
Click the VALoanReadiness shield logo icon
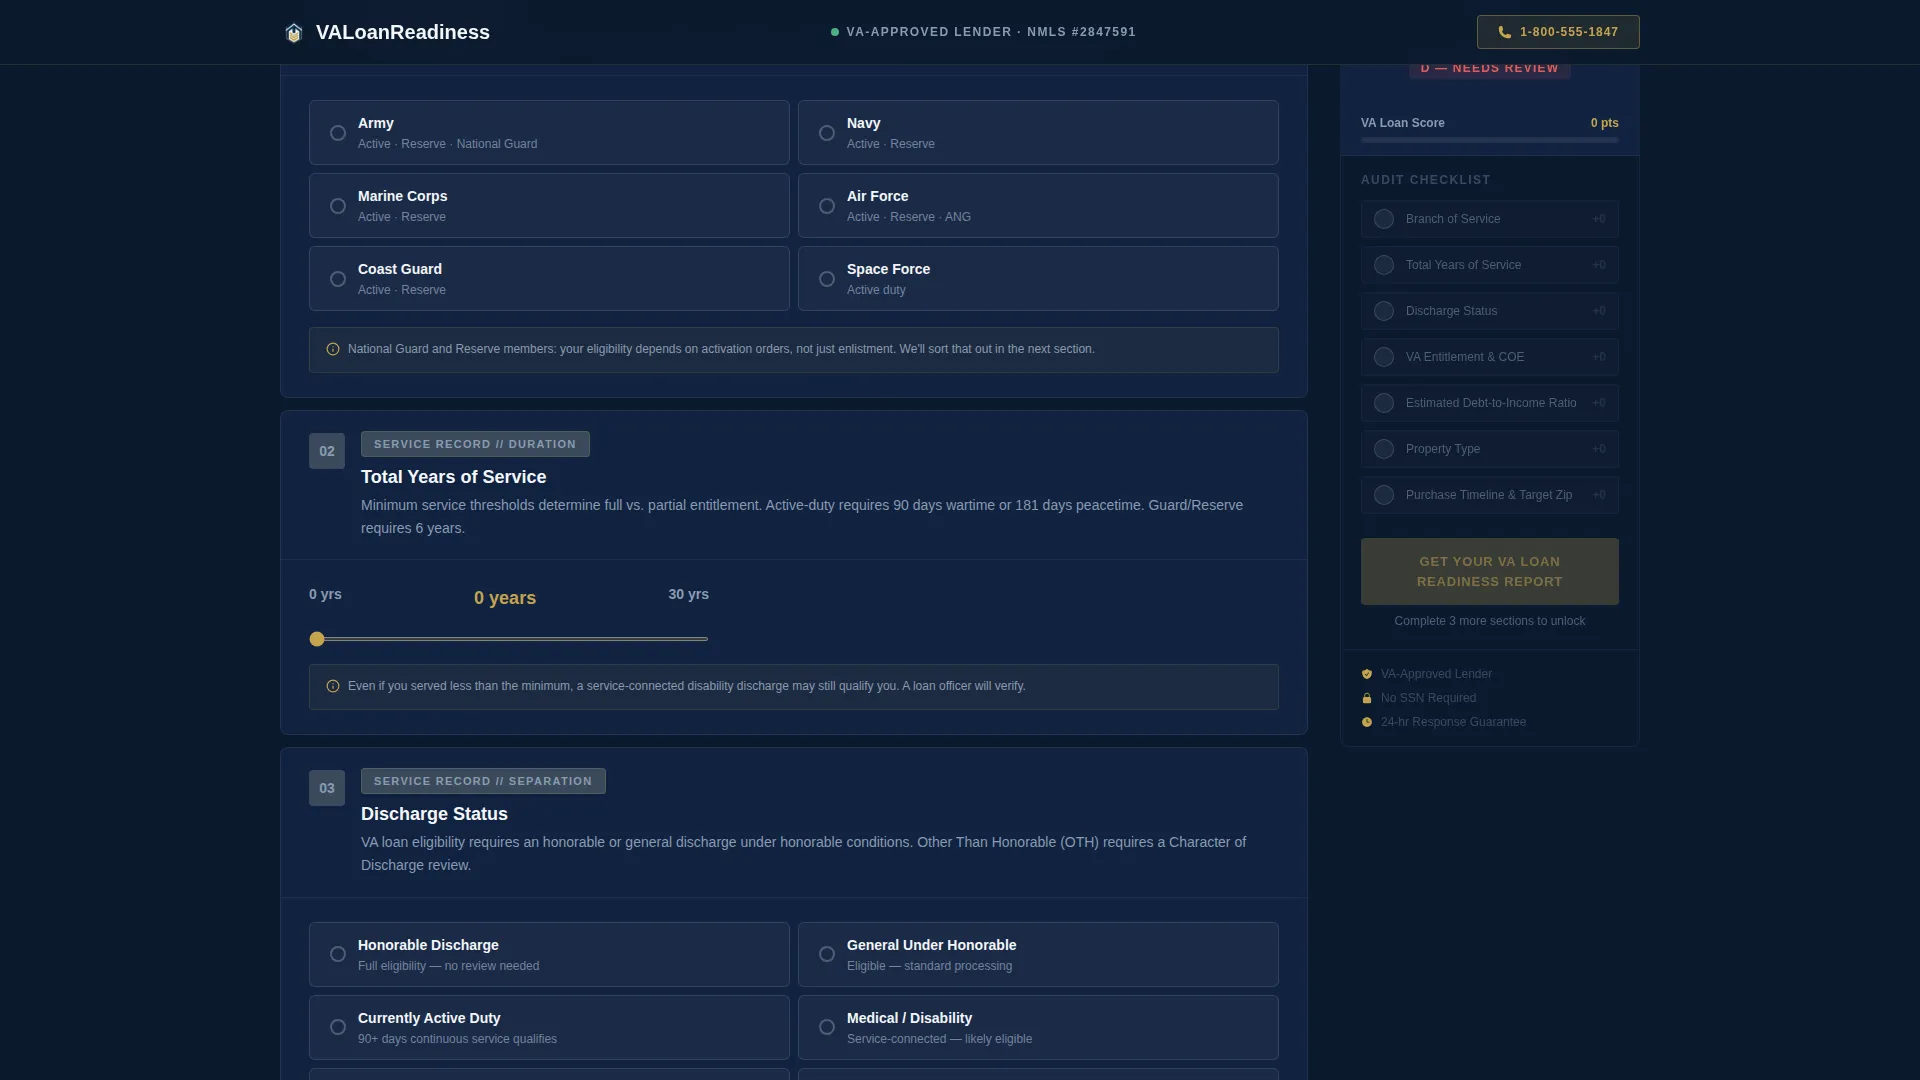click(x=293, y=33)
